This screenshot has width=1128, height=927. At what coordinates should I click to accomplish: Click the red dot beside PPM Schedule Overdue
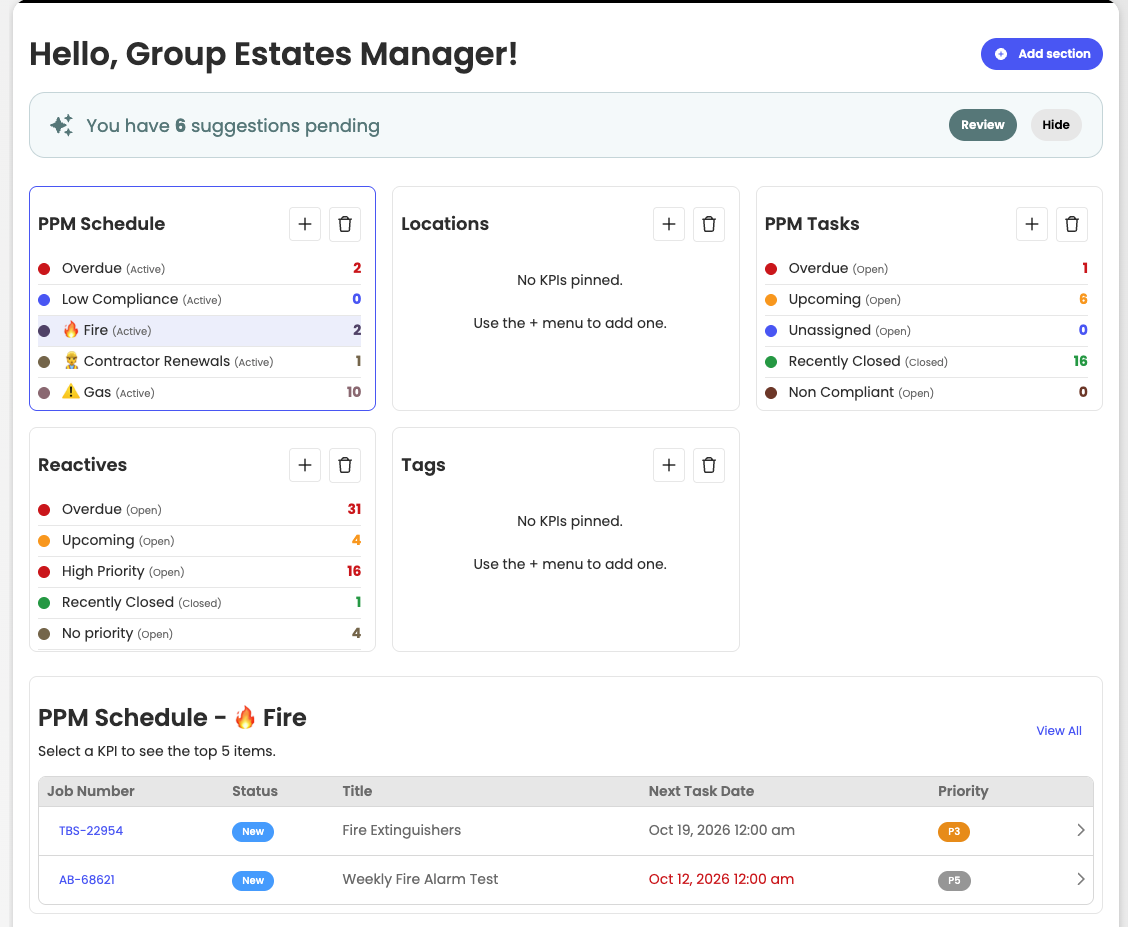(44, 269)
